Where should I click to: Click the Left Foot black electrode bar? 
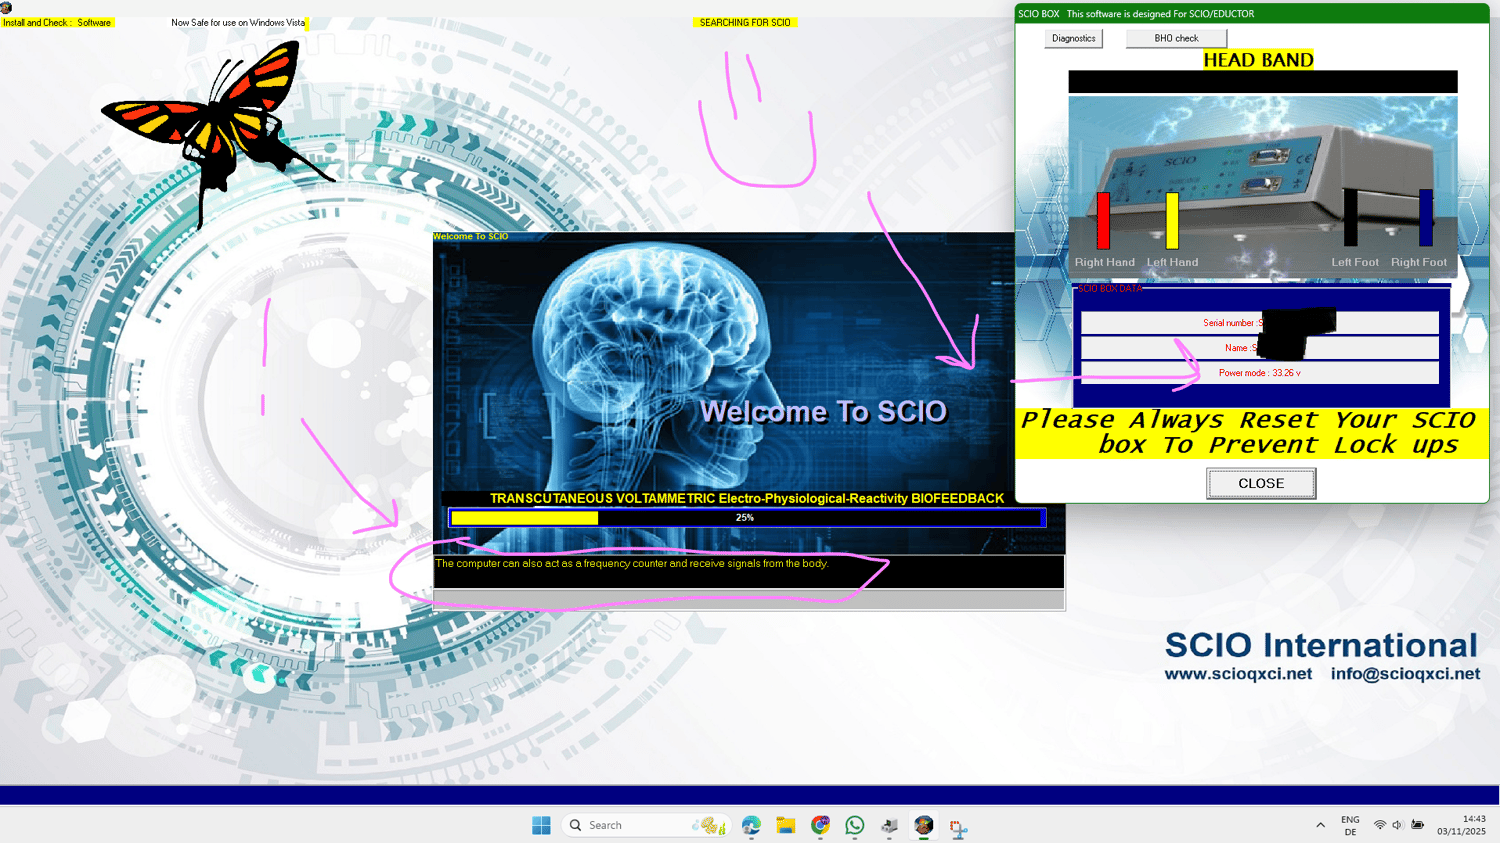point(1350,217)
